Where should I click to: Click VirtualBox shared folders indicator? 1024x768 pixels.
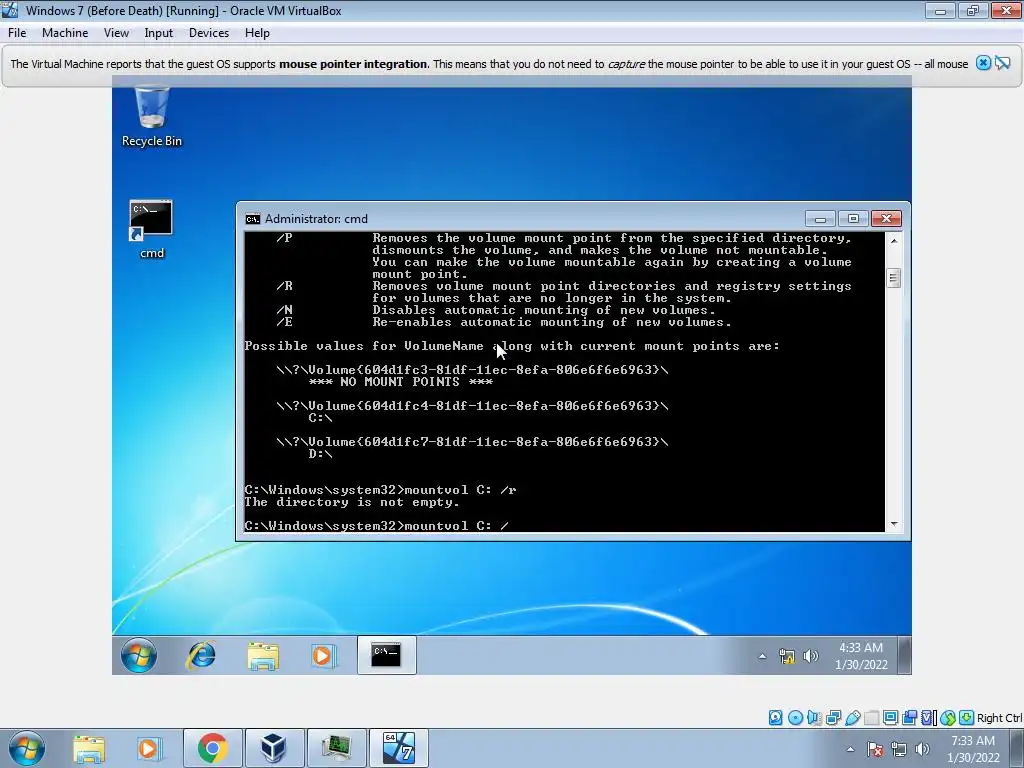872,718
